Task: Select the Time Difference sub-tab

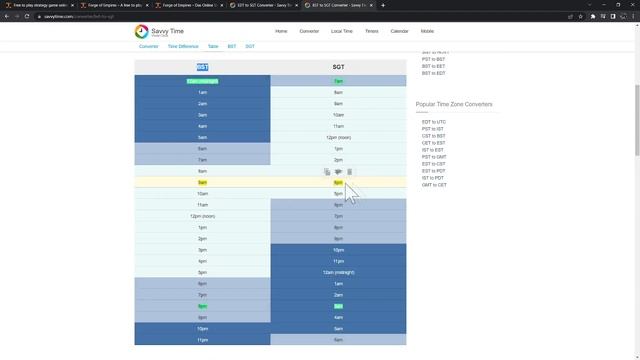Action: click(183, 46)
